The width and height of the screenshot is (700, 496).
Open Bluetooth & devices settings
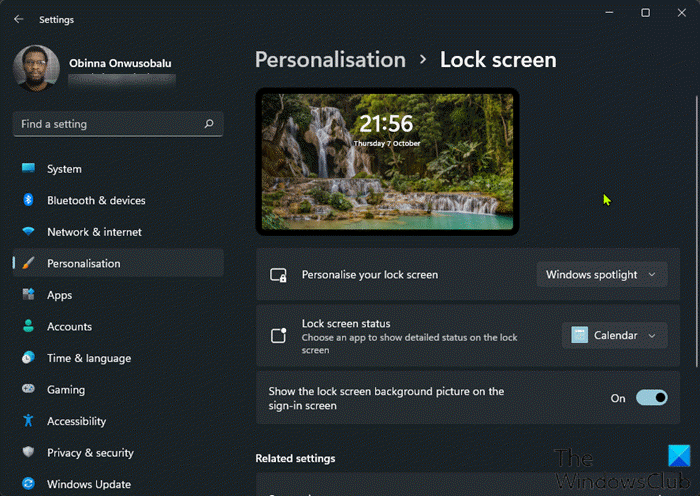118,200
